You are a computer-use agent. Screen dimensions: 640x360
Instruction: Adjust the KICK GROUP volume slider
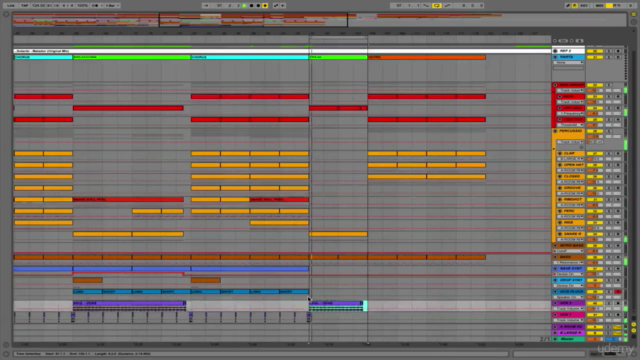595,91
